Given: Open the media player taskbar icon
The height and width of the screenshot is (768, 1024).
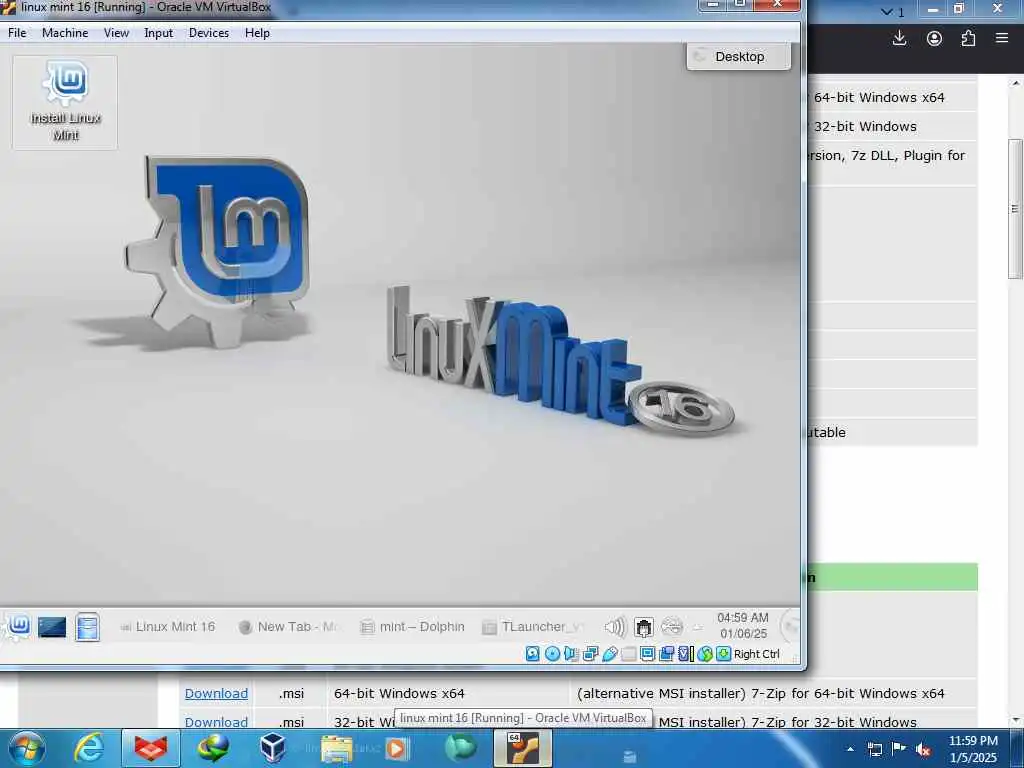Looking at the screenshot, I should (396, 748).
